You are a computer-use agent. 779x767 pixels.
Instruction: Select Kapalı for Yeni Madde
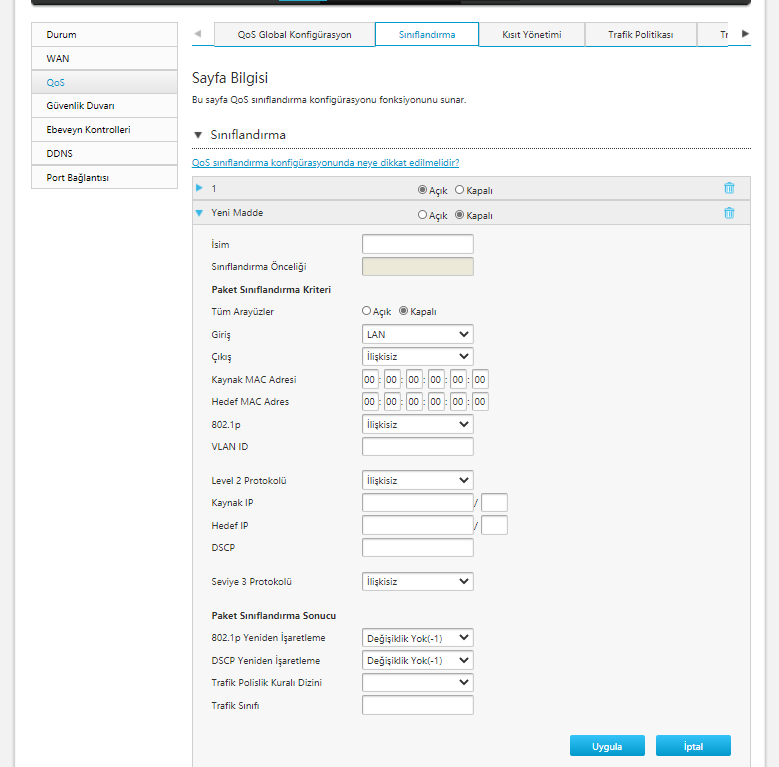[x=460, y=215]
